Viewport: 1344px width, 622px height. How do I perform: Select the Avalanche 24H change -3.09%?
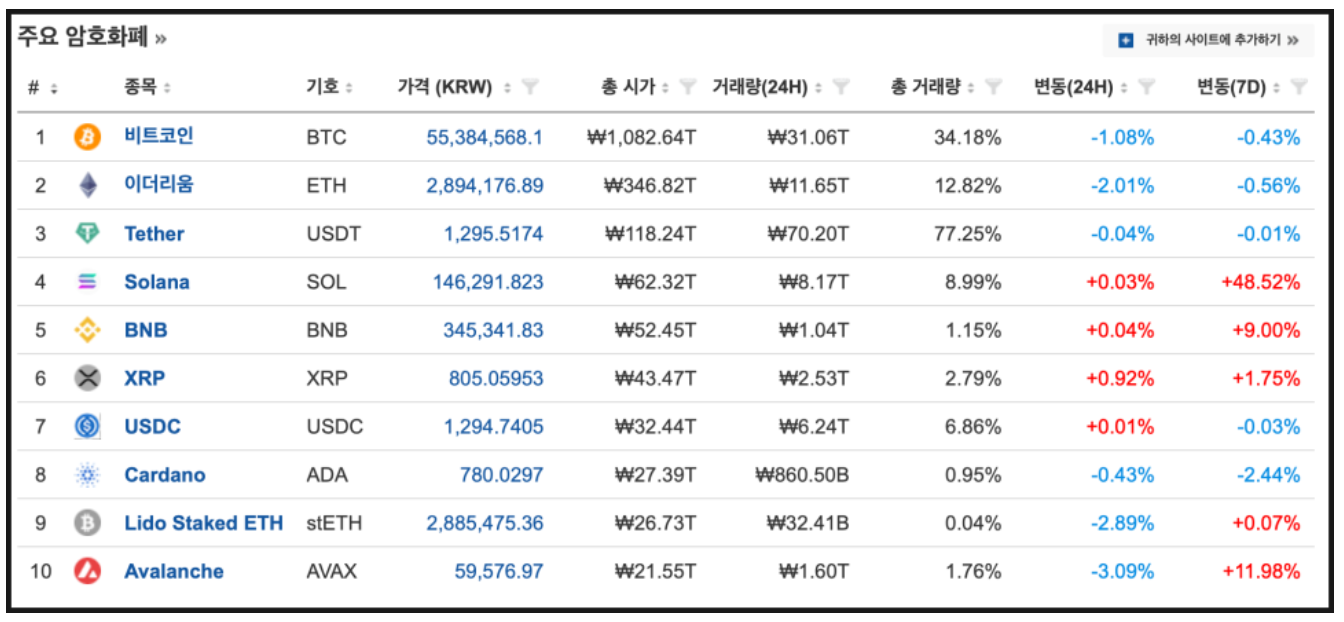pos(1120,572)
